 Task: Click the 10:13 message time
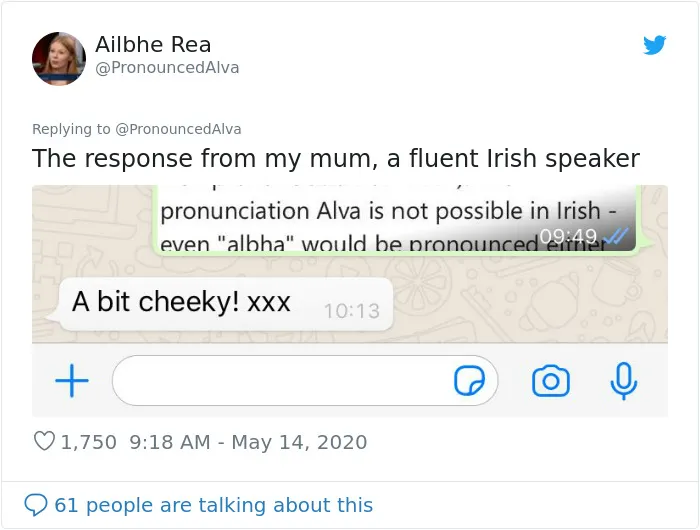352,311
